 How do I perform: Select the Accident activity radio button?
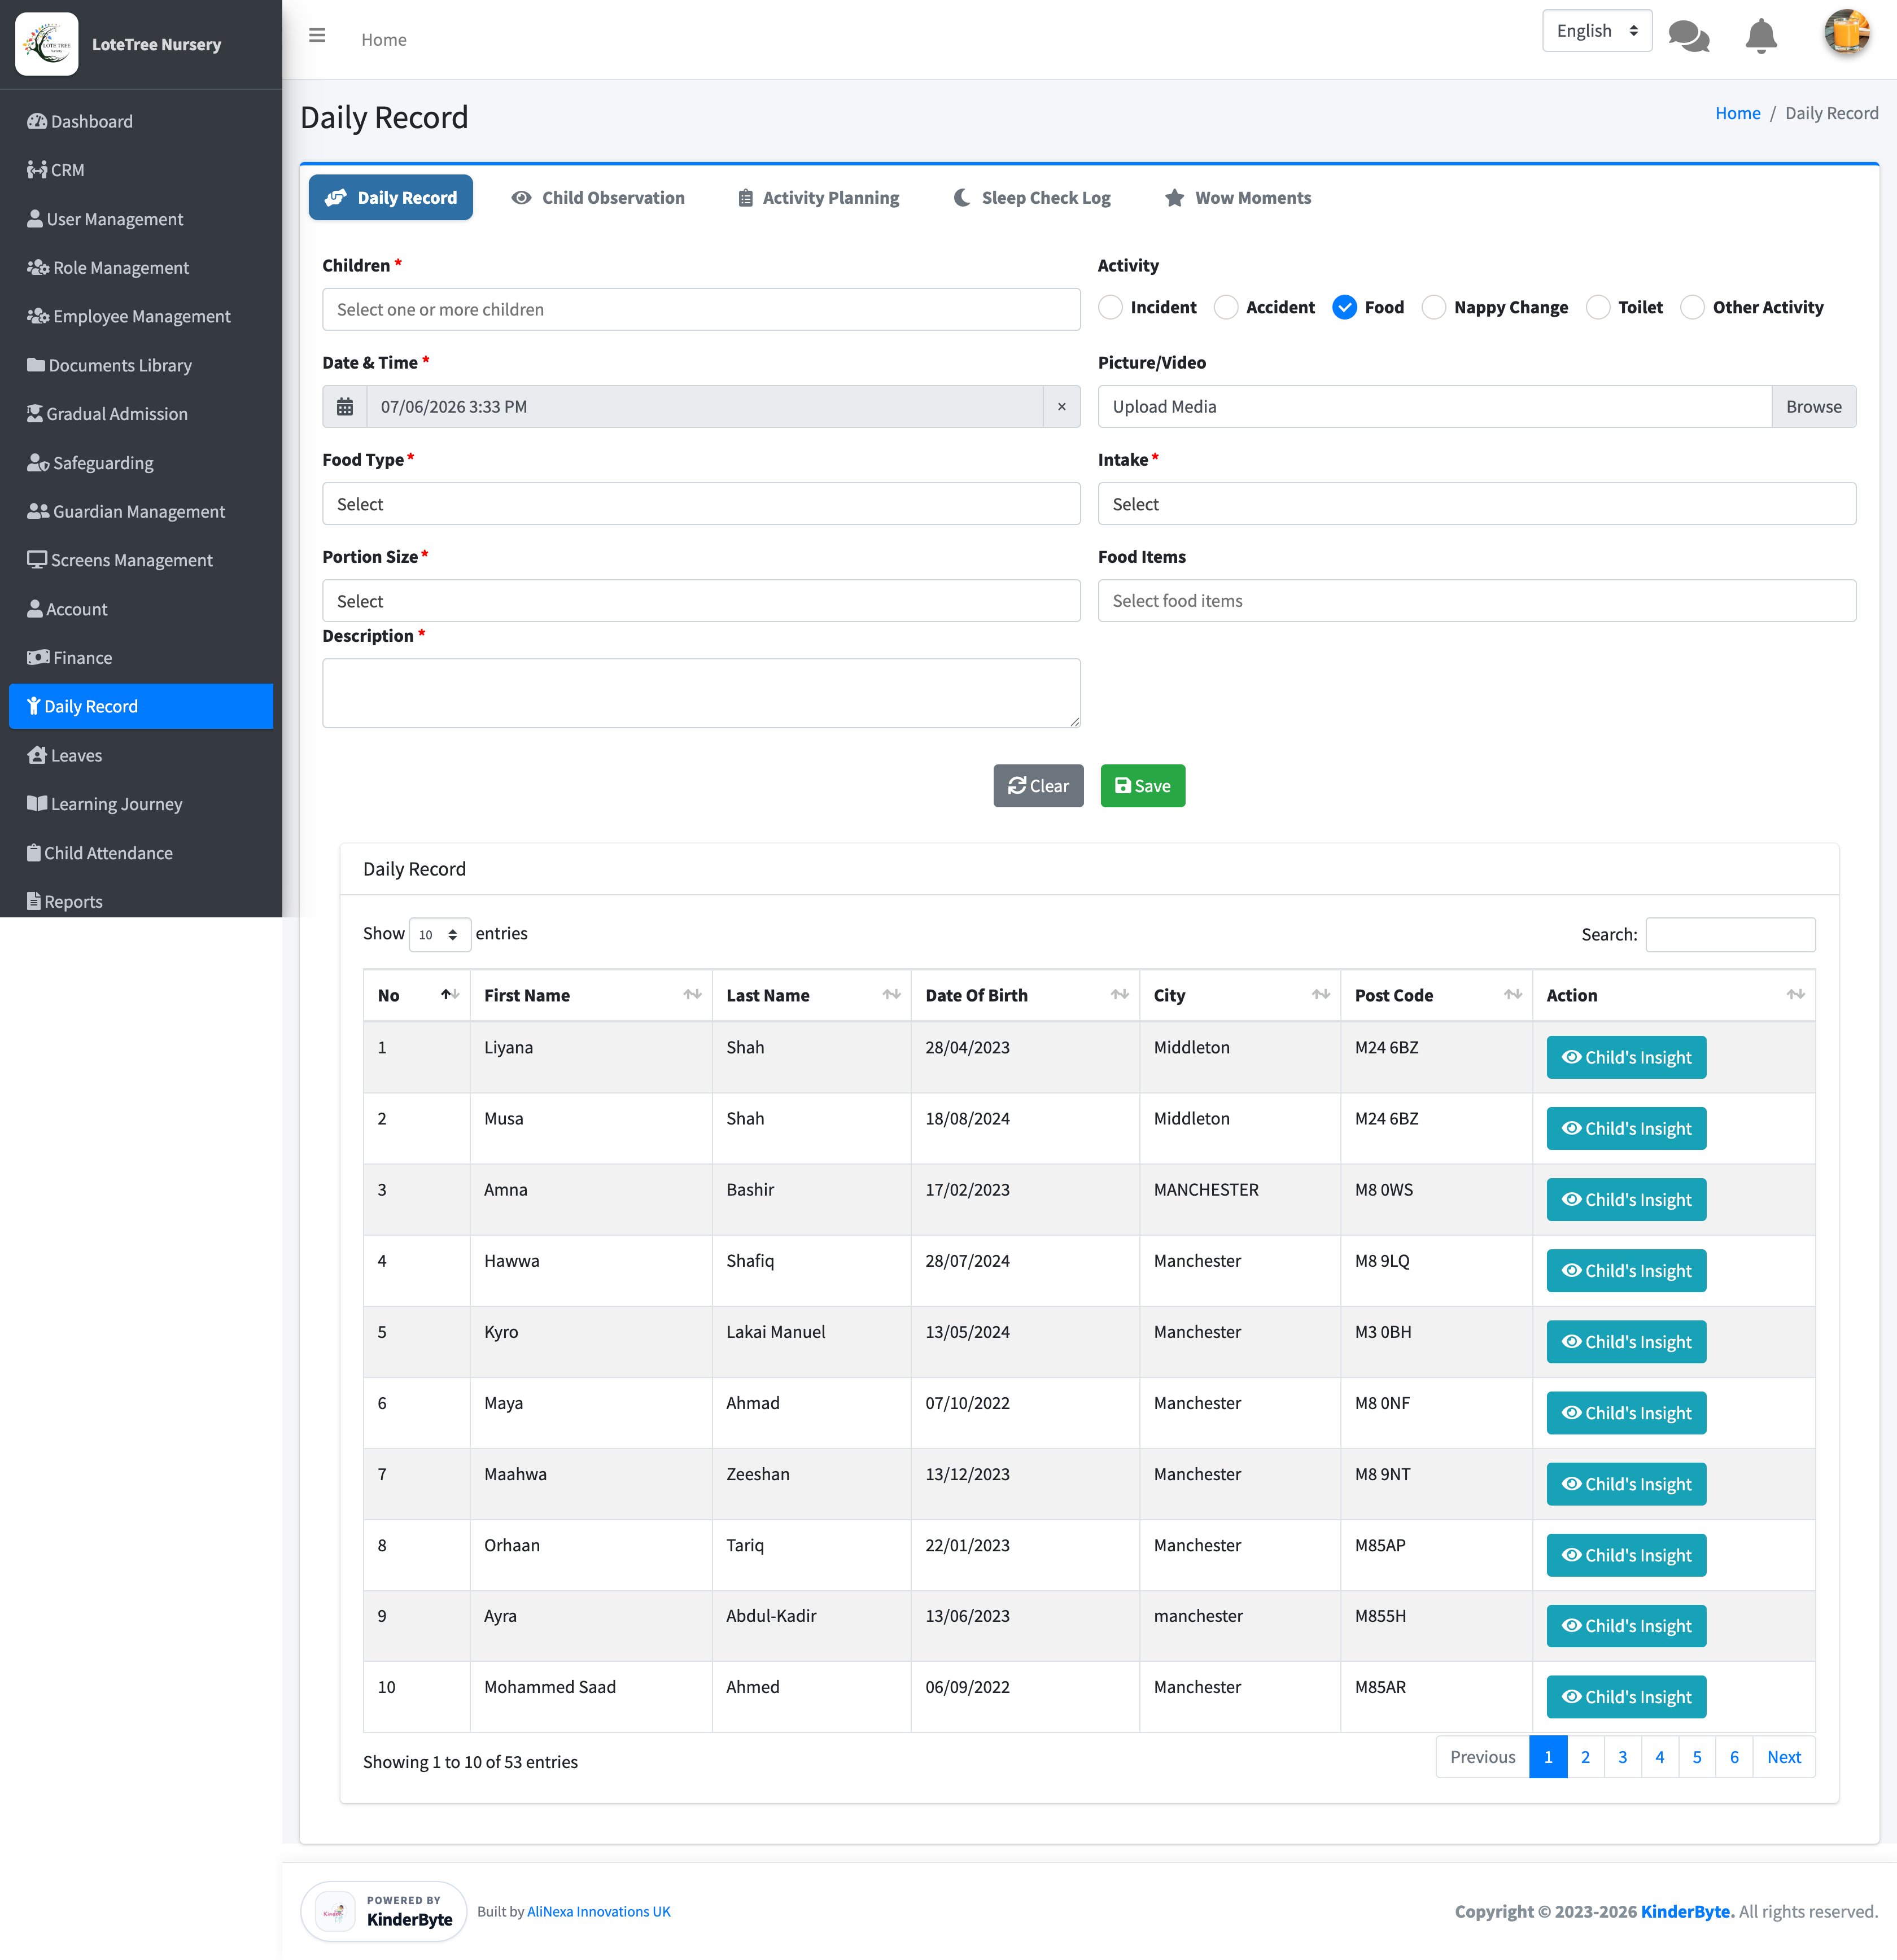click(x=1226, y=307)
